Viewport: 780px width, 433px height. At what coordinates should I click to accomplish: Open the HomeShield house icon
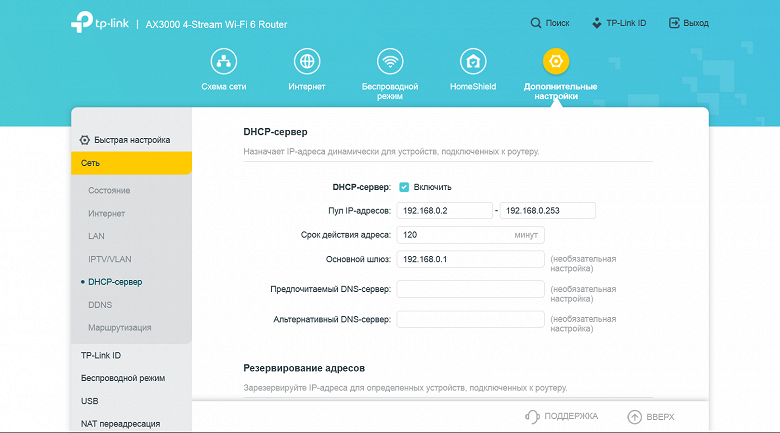tap(473, 61)
